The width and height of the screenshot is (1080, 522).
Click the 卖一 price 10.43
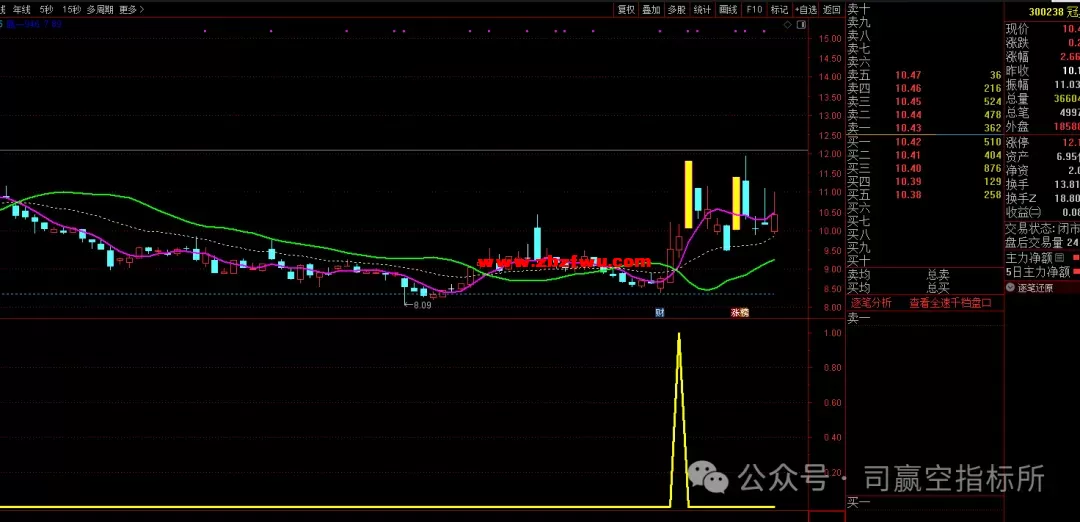908,128
